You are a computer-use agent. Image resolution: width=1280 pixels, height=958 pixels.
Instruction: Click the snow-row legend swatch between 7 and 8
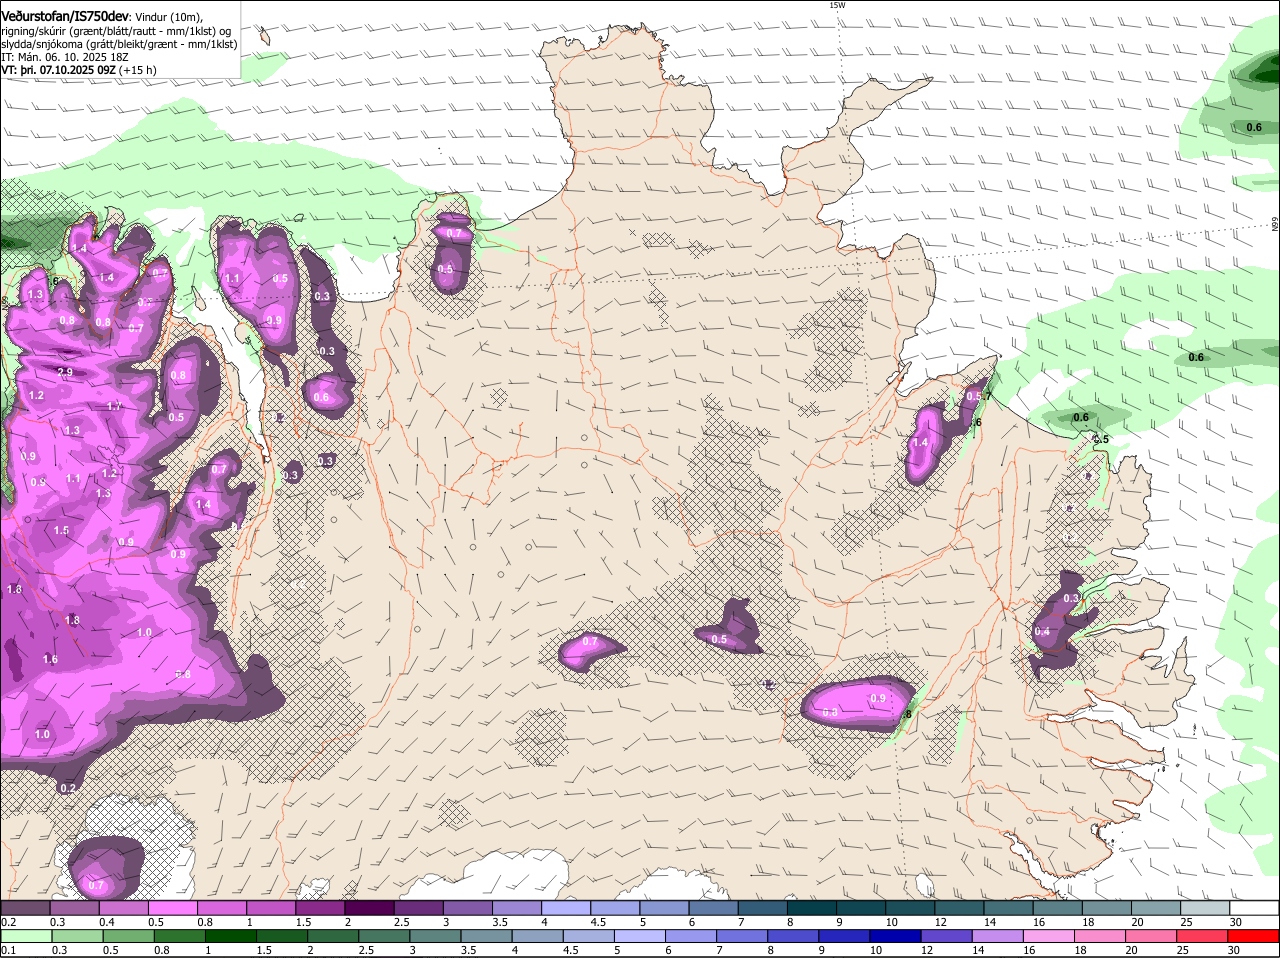click(x=762, y=908)
